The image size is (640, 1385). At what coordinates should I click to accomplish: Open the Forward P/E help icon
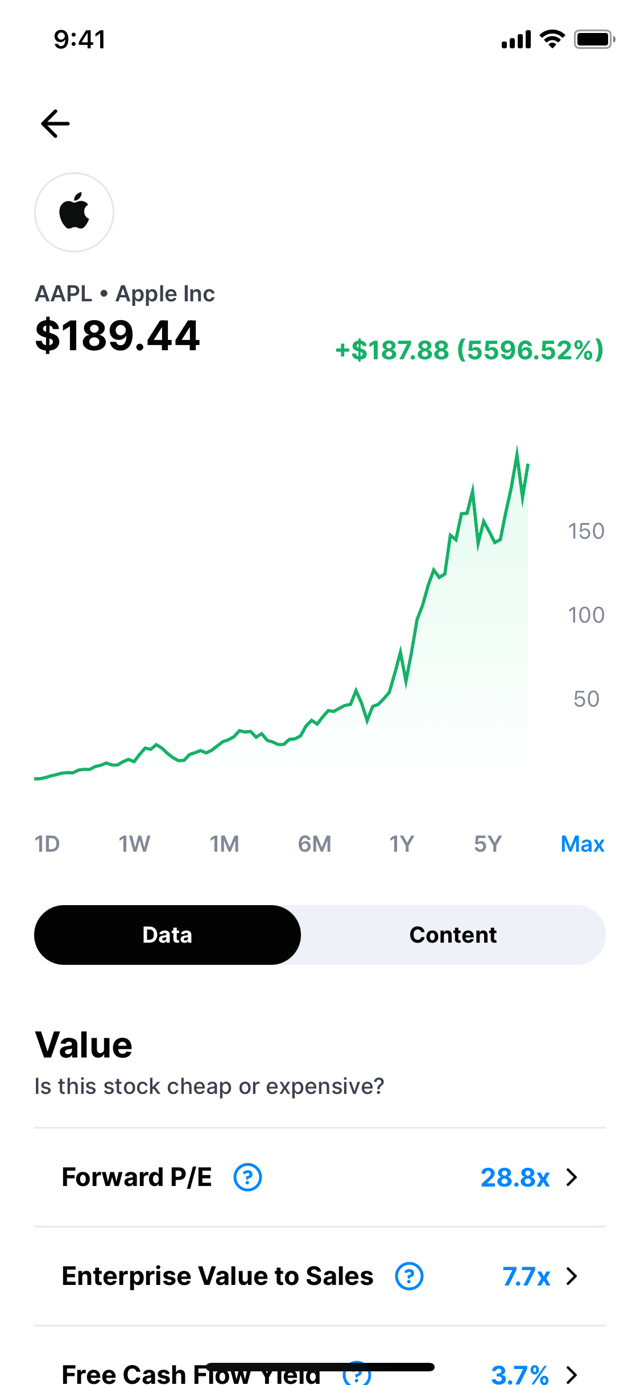pyautogui.click(x=247, y=1177)
